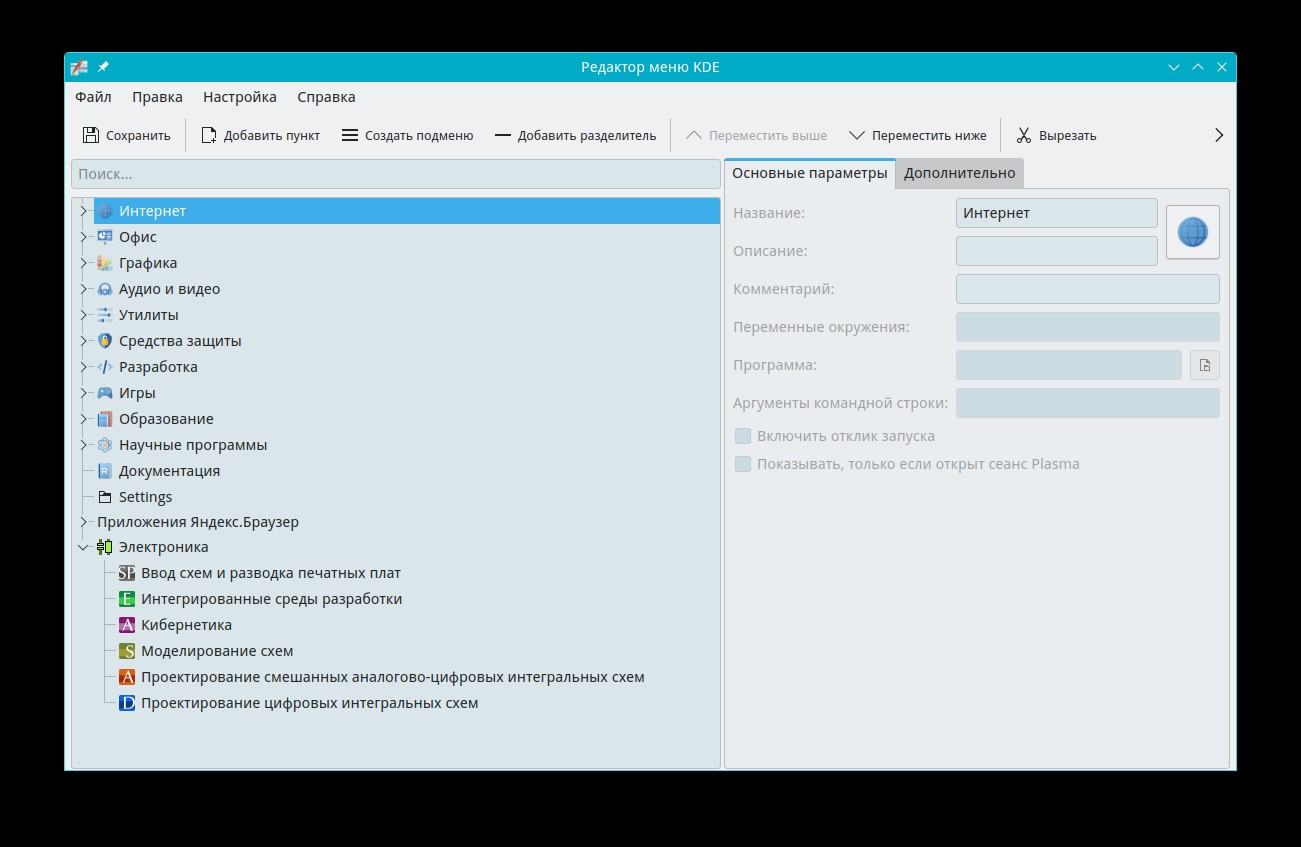
Task: Expand the Утилиты category
Action: tap(84, 315)
